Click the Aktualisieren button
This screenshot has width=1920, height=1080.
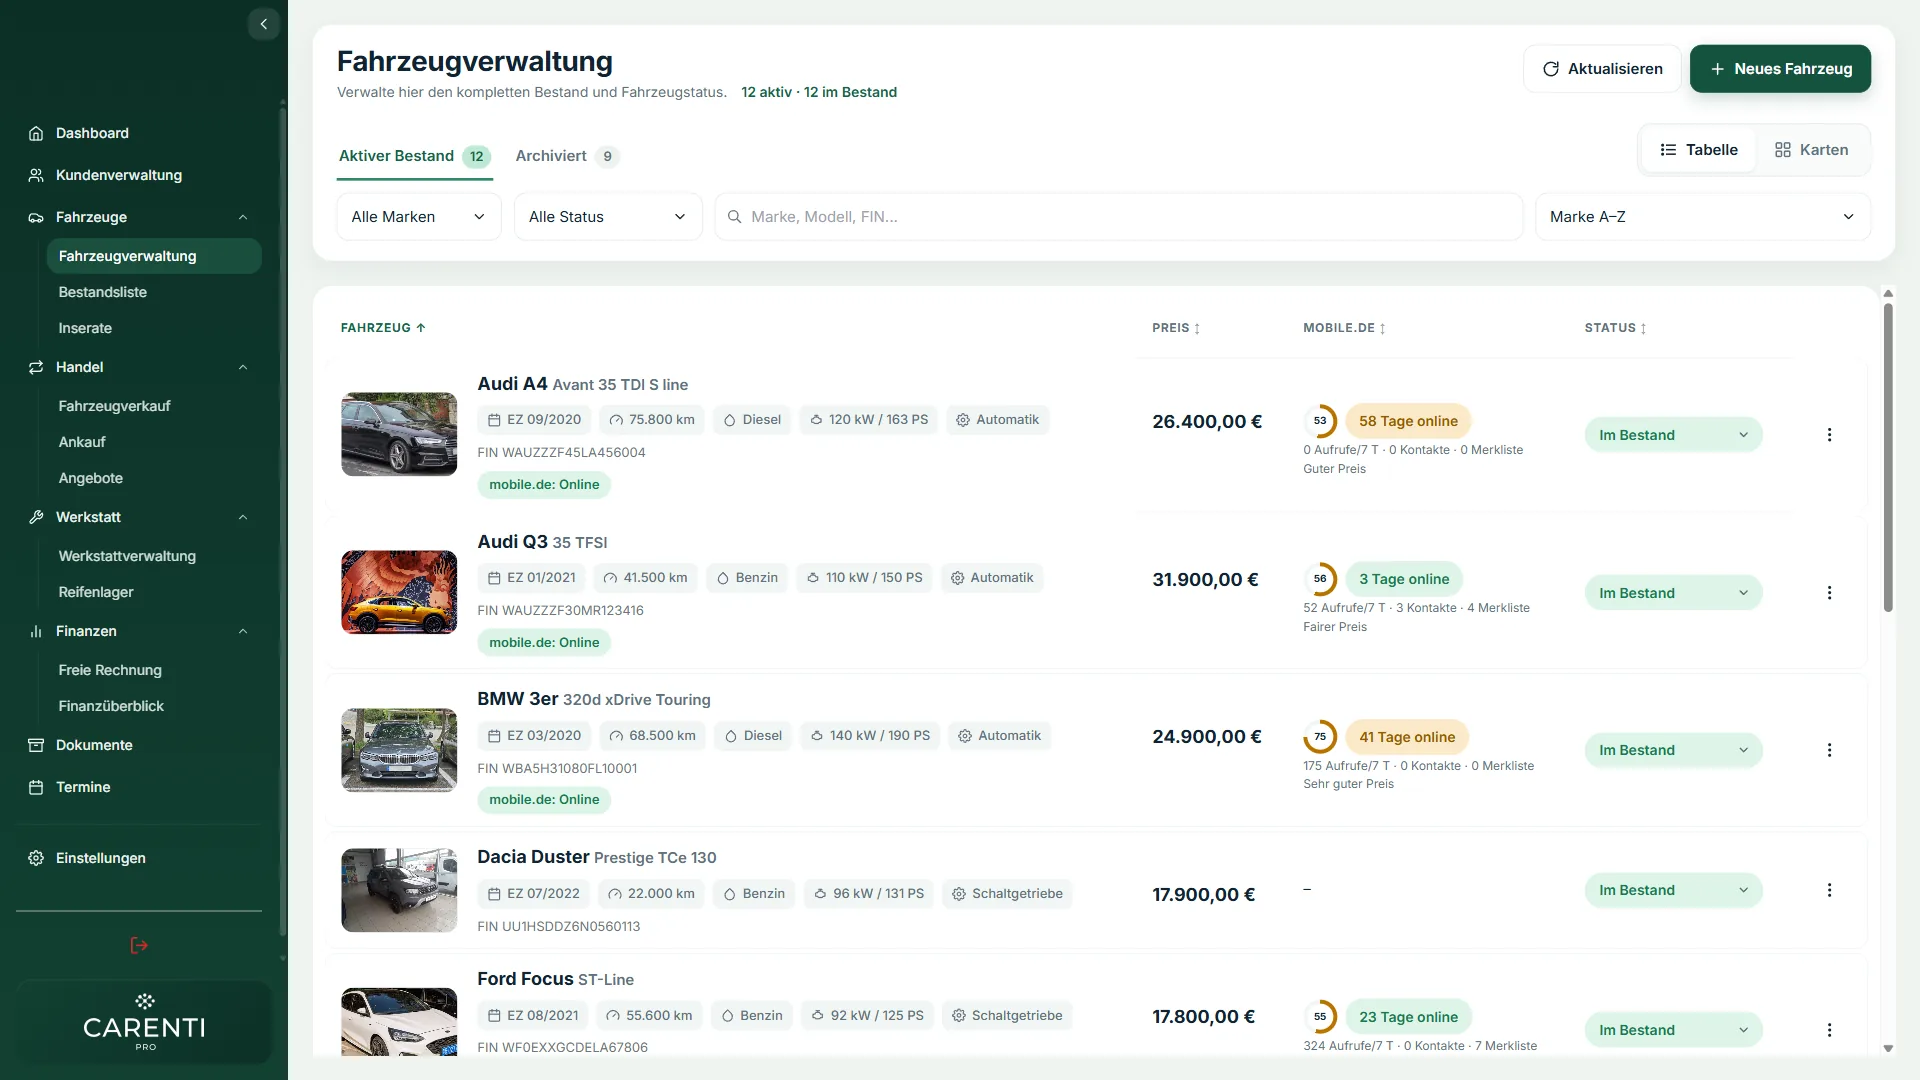click(x=1602, y=69)
